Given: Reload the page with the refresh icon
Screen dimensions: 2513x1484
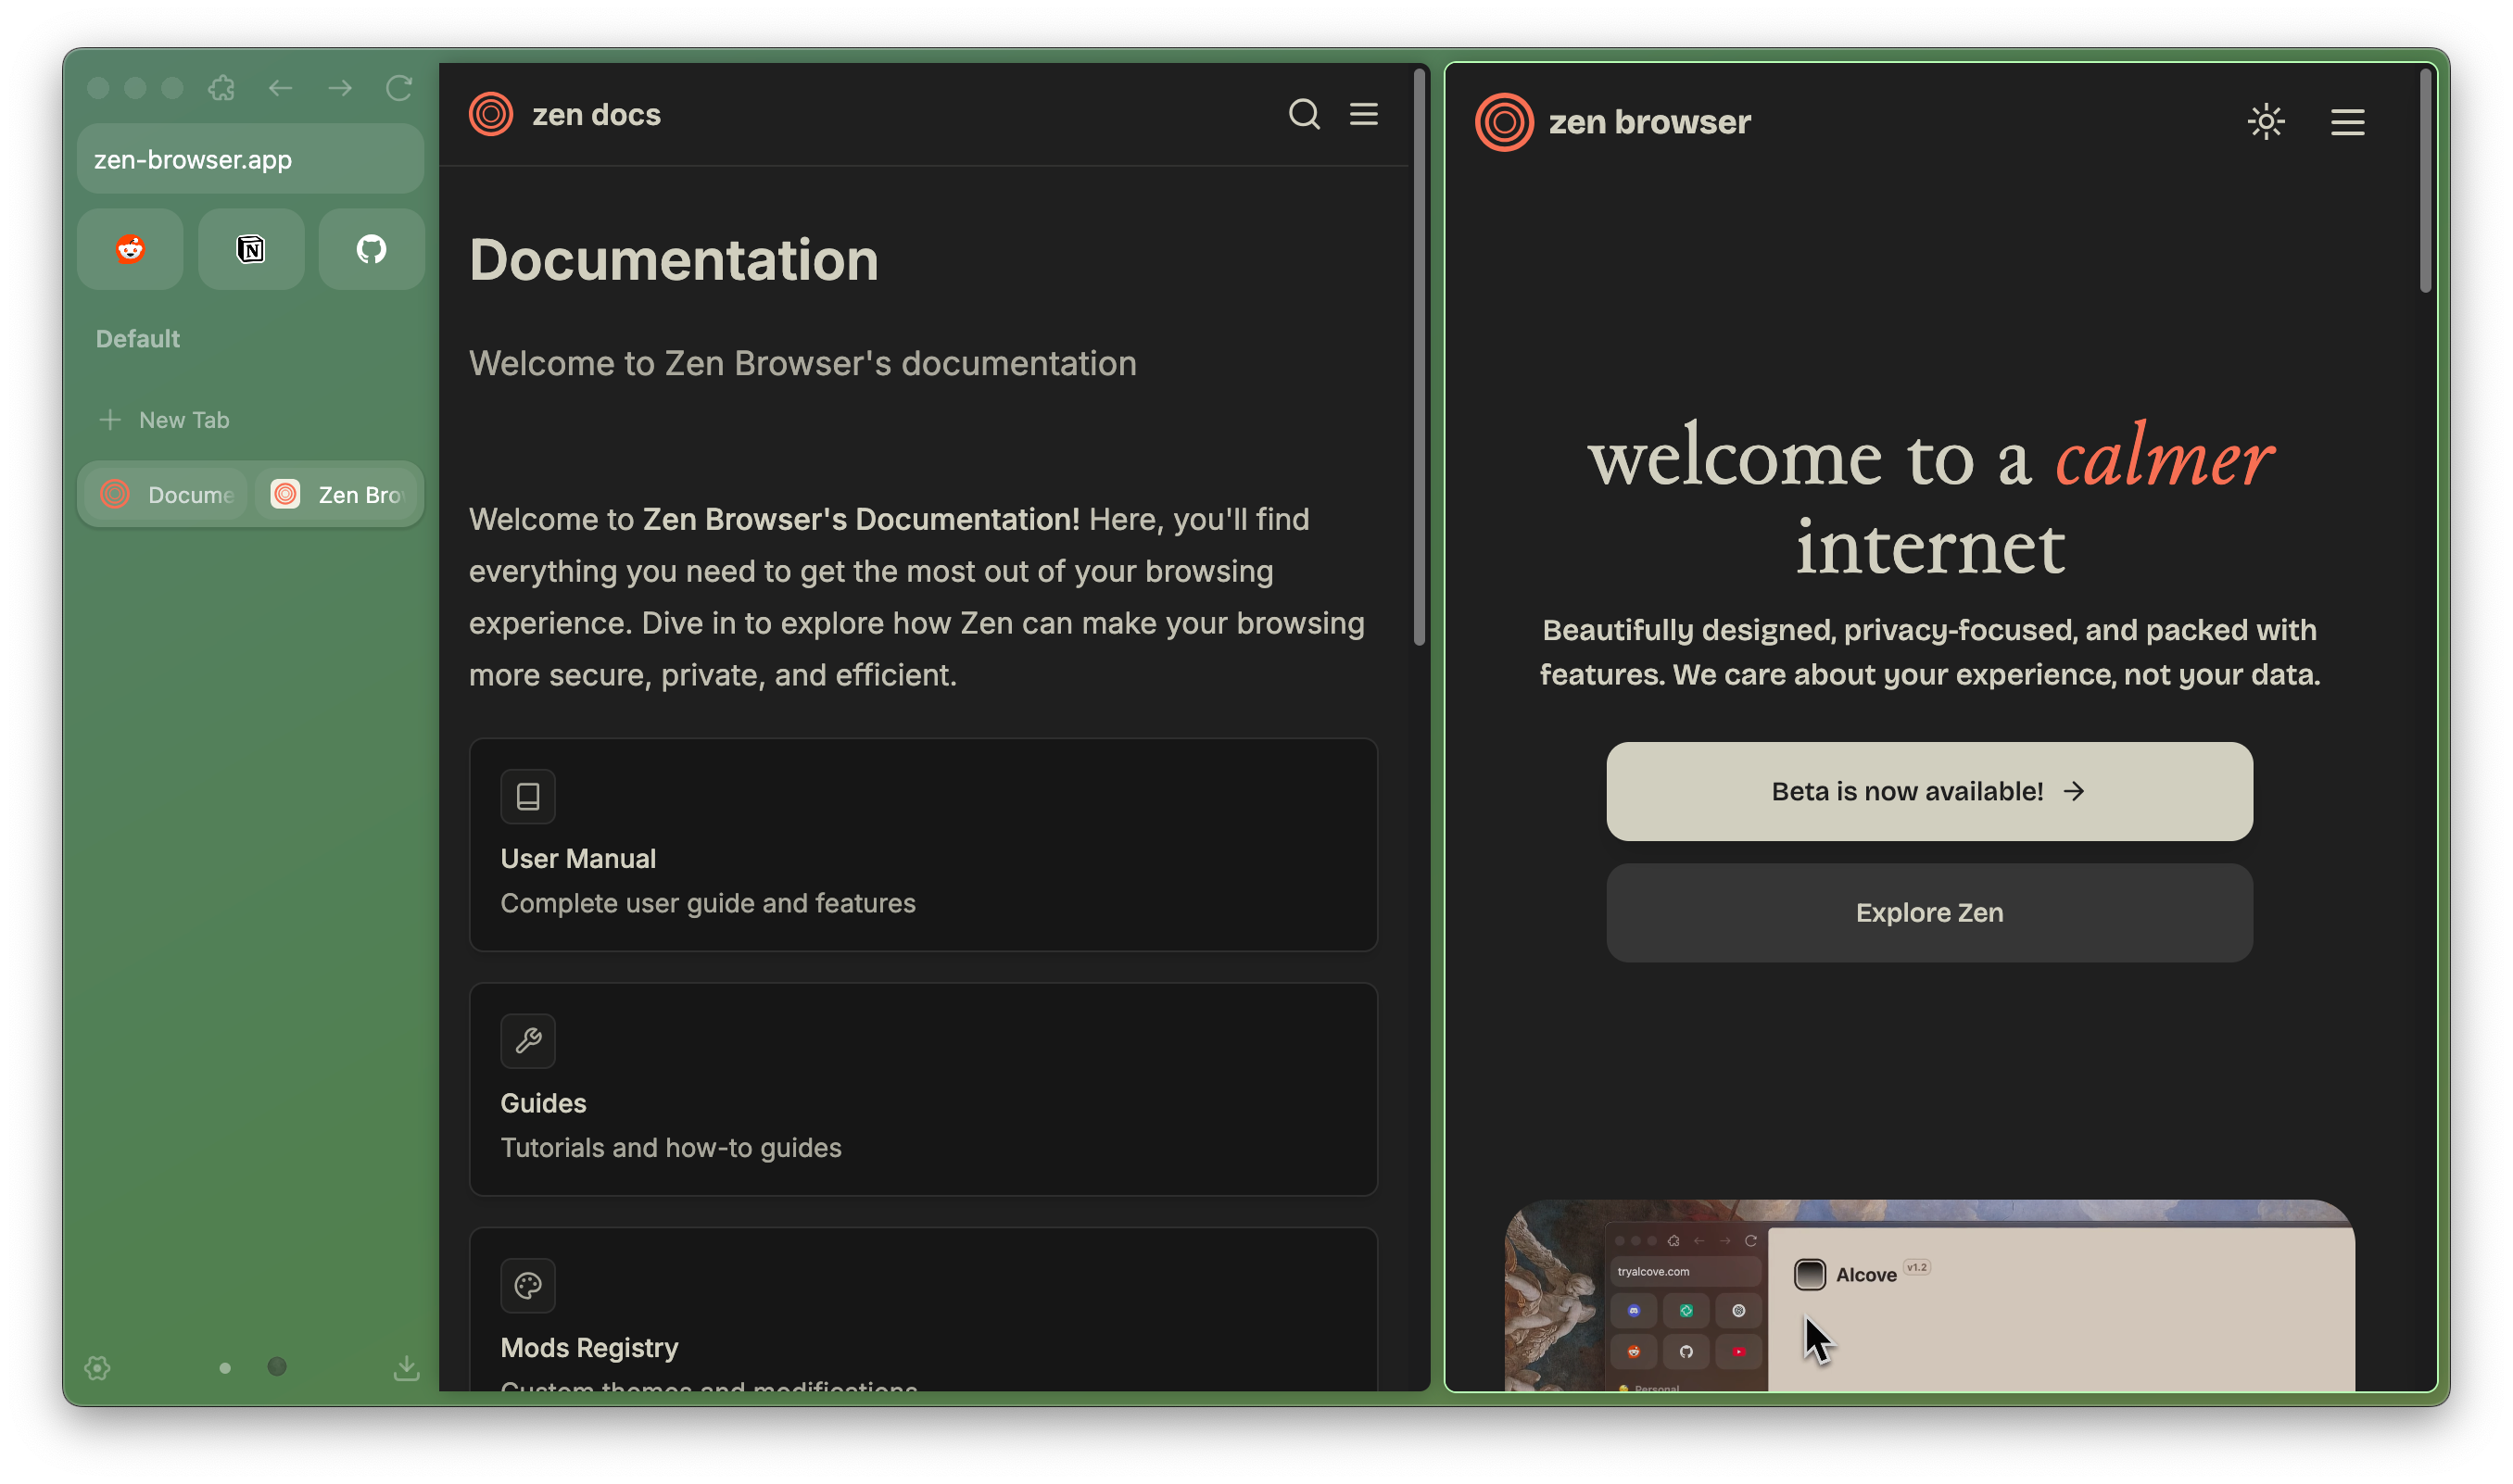Looking at the screenshot, I should [399, 88].
